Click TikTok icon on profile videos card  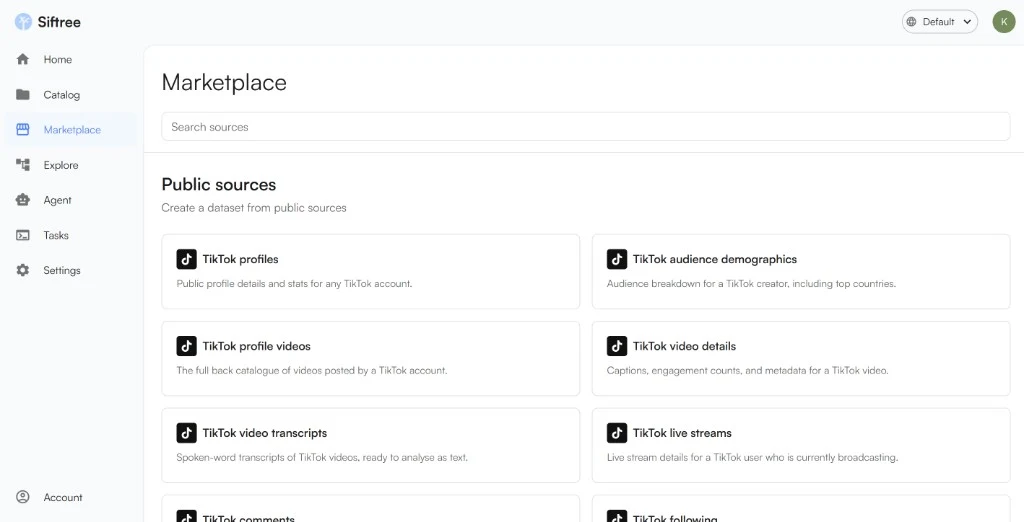pos(187,346)
